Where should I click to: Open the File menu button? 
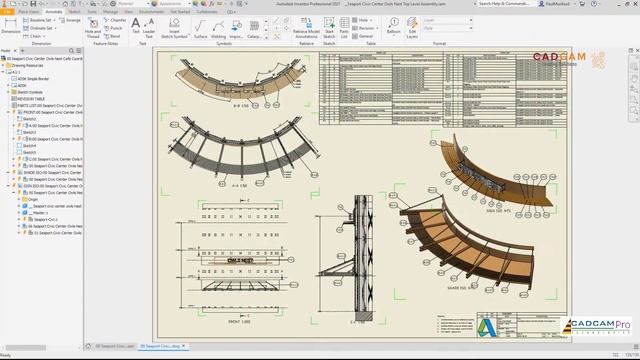point(7,12)
